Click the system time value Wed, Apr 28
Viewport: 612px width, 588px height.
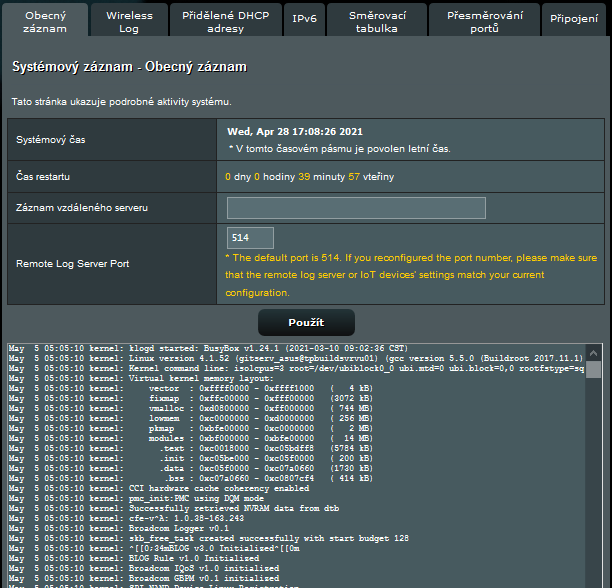point(295,131)
